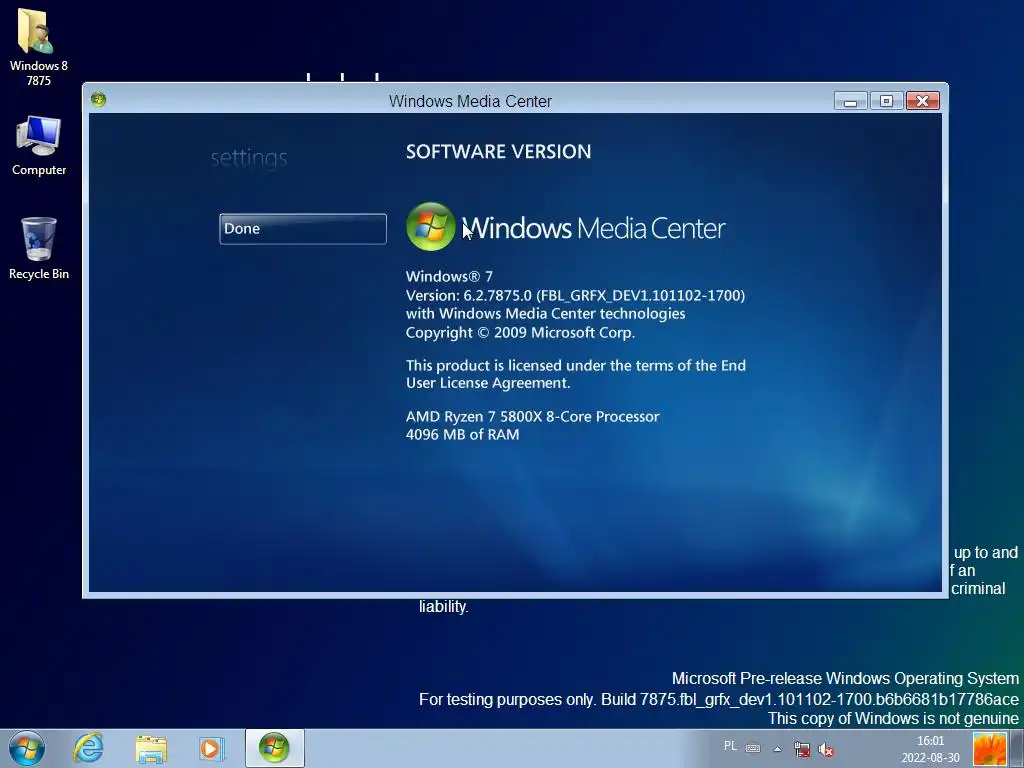The width and height of the screenshot is (1024, 768).
Task: Open the clock showing 16:01
Action: (x=931, y=741)
